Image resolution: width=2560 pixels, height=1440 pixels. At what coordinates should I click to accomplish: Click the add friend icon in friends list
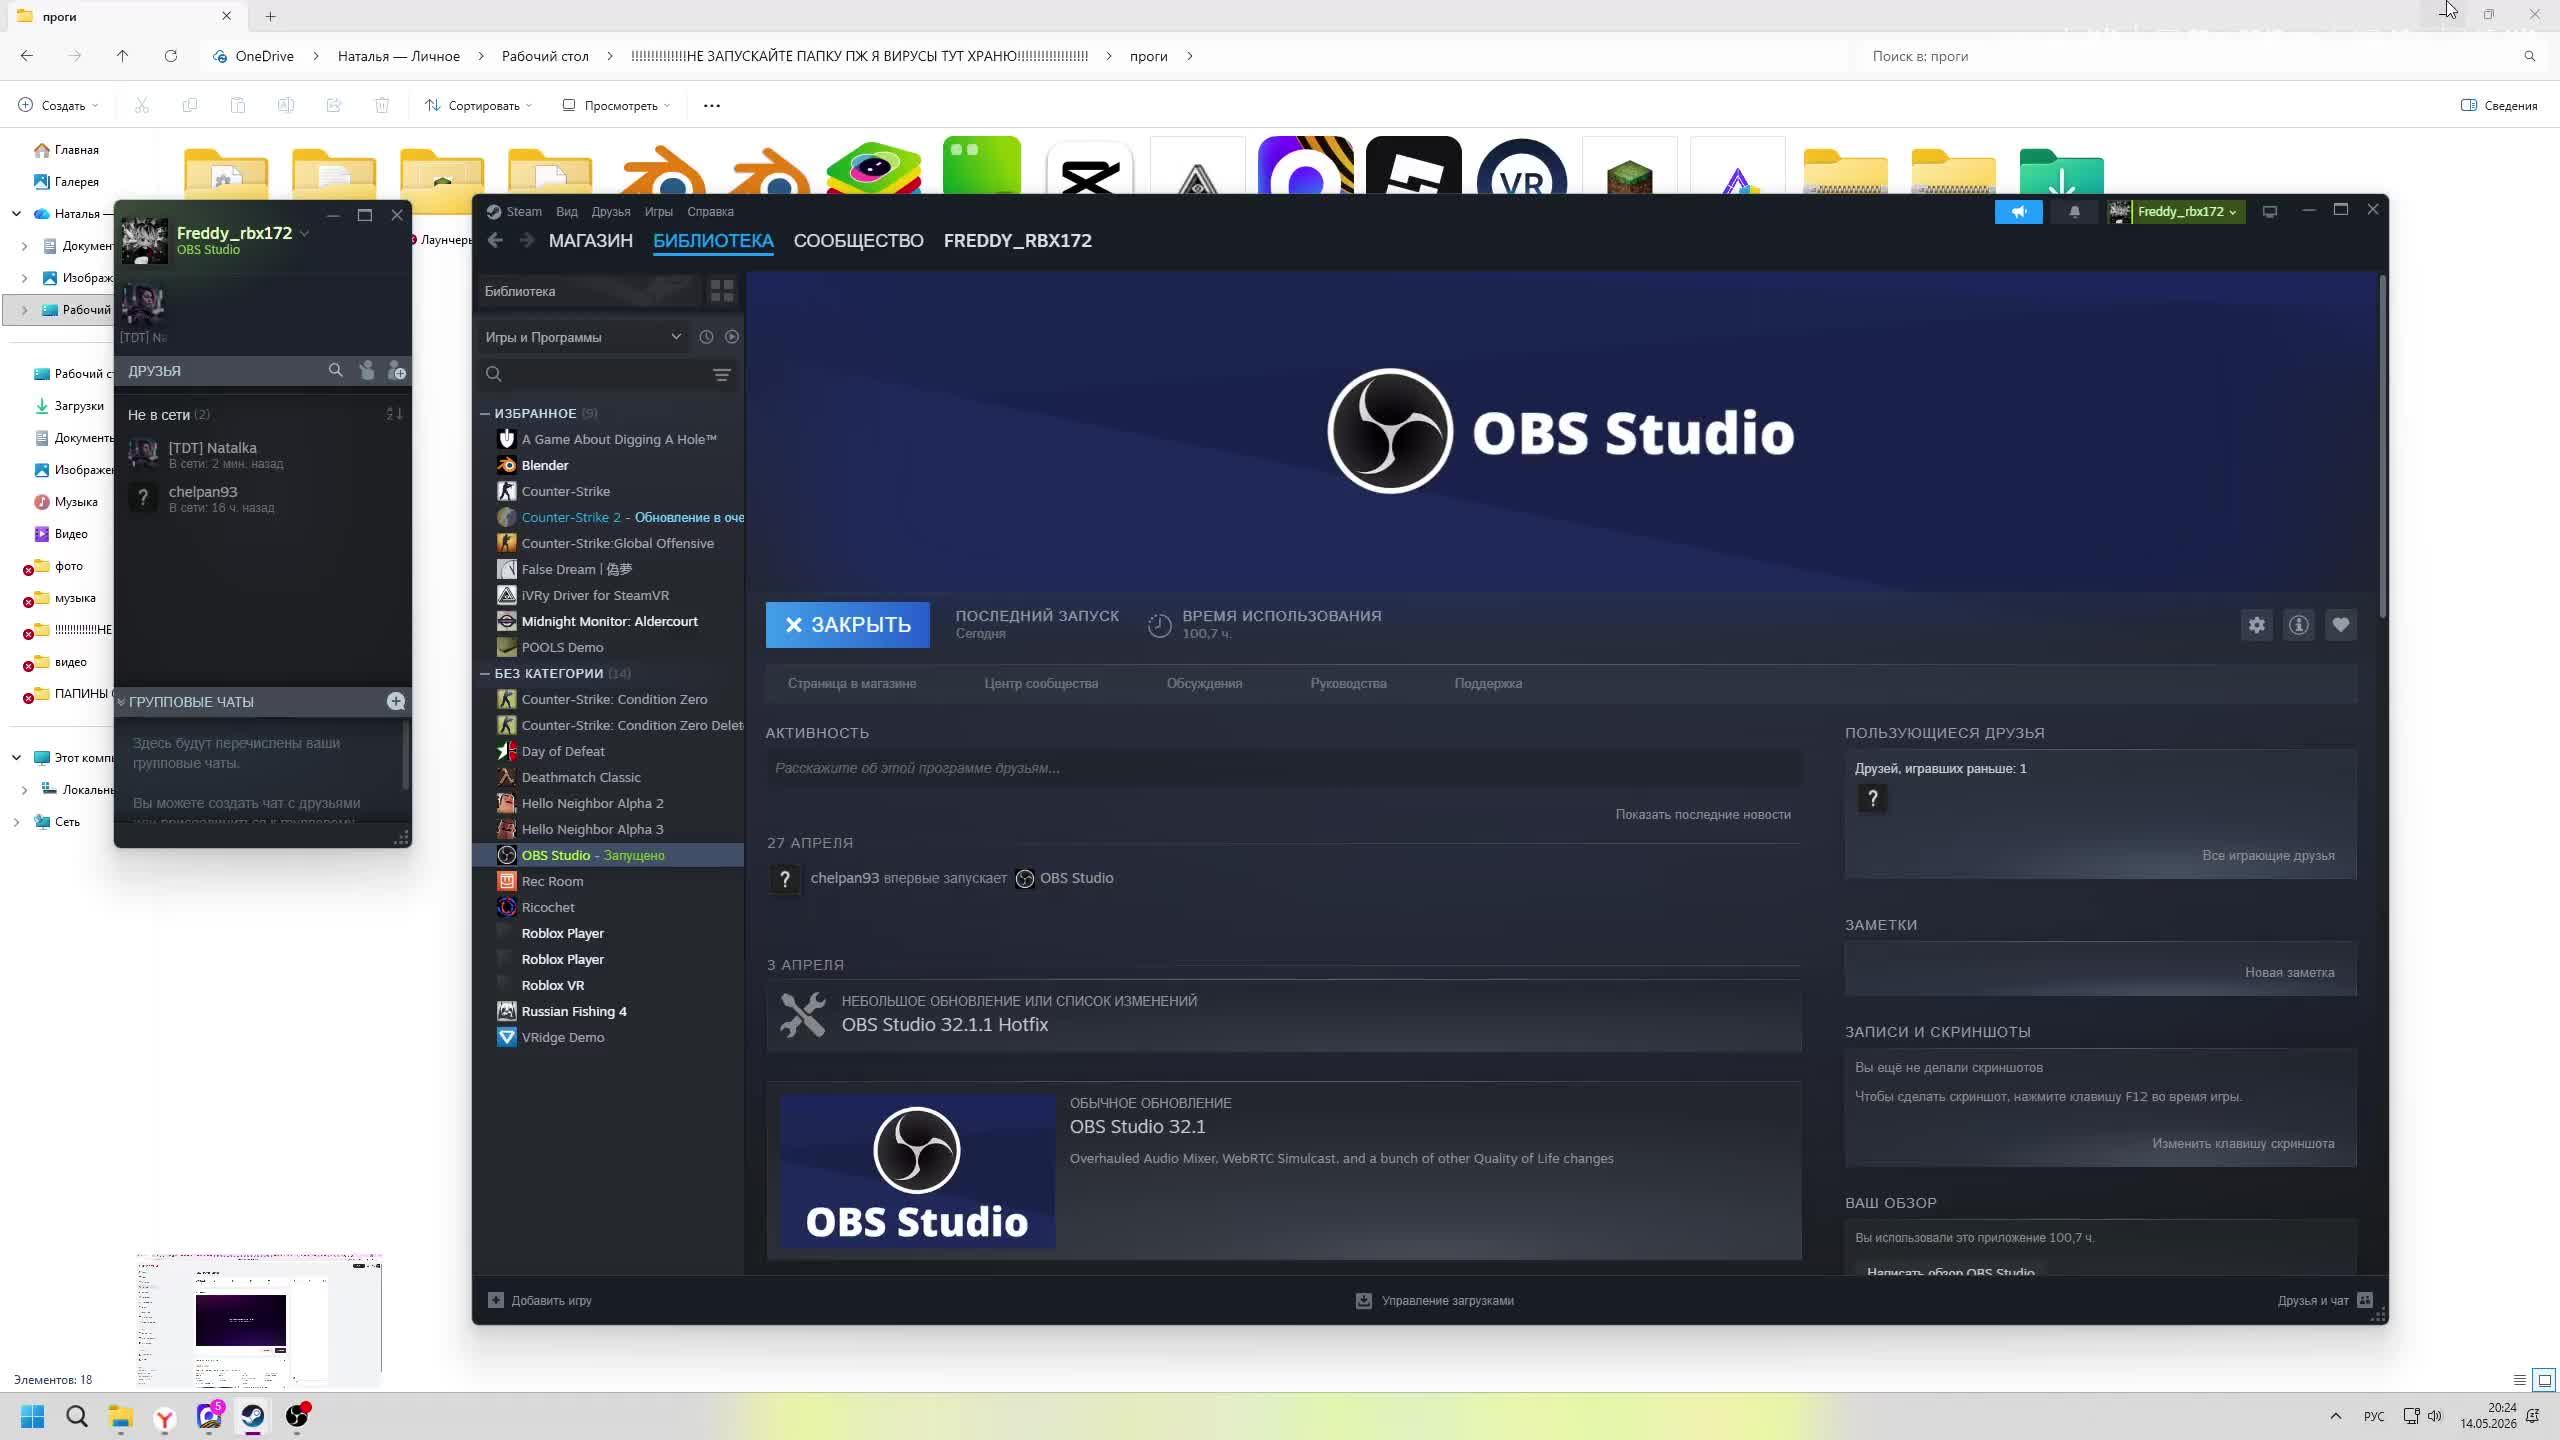[396, 371]
